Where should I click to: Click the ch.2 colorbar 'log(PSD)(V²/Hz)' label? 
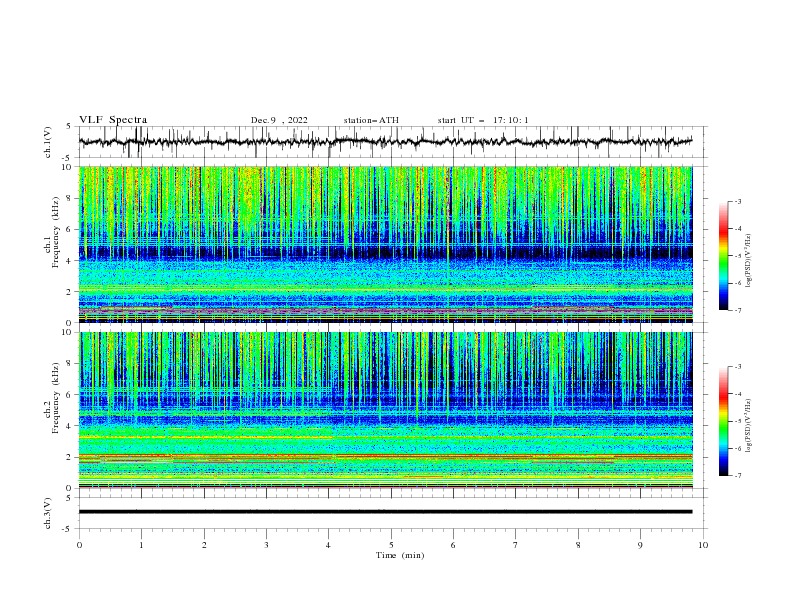click(x=749, y=426)
